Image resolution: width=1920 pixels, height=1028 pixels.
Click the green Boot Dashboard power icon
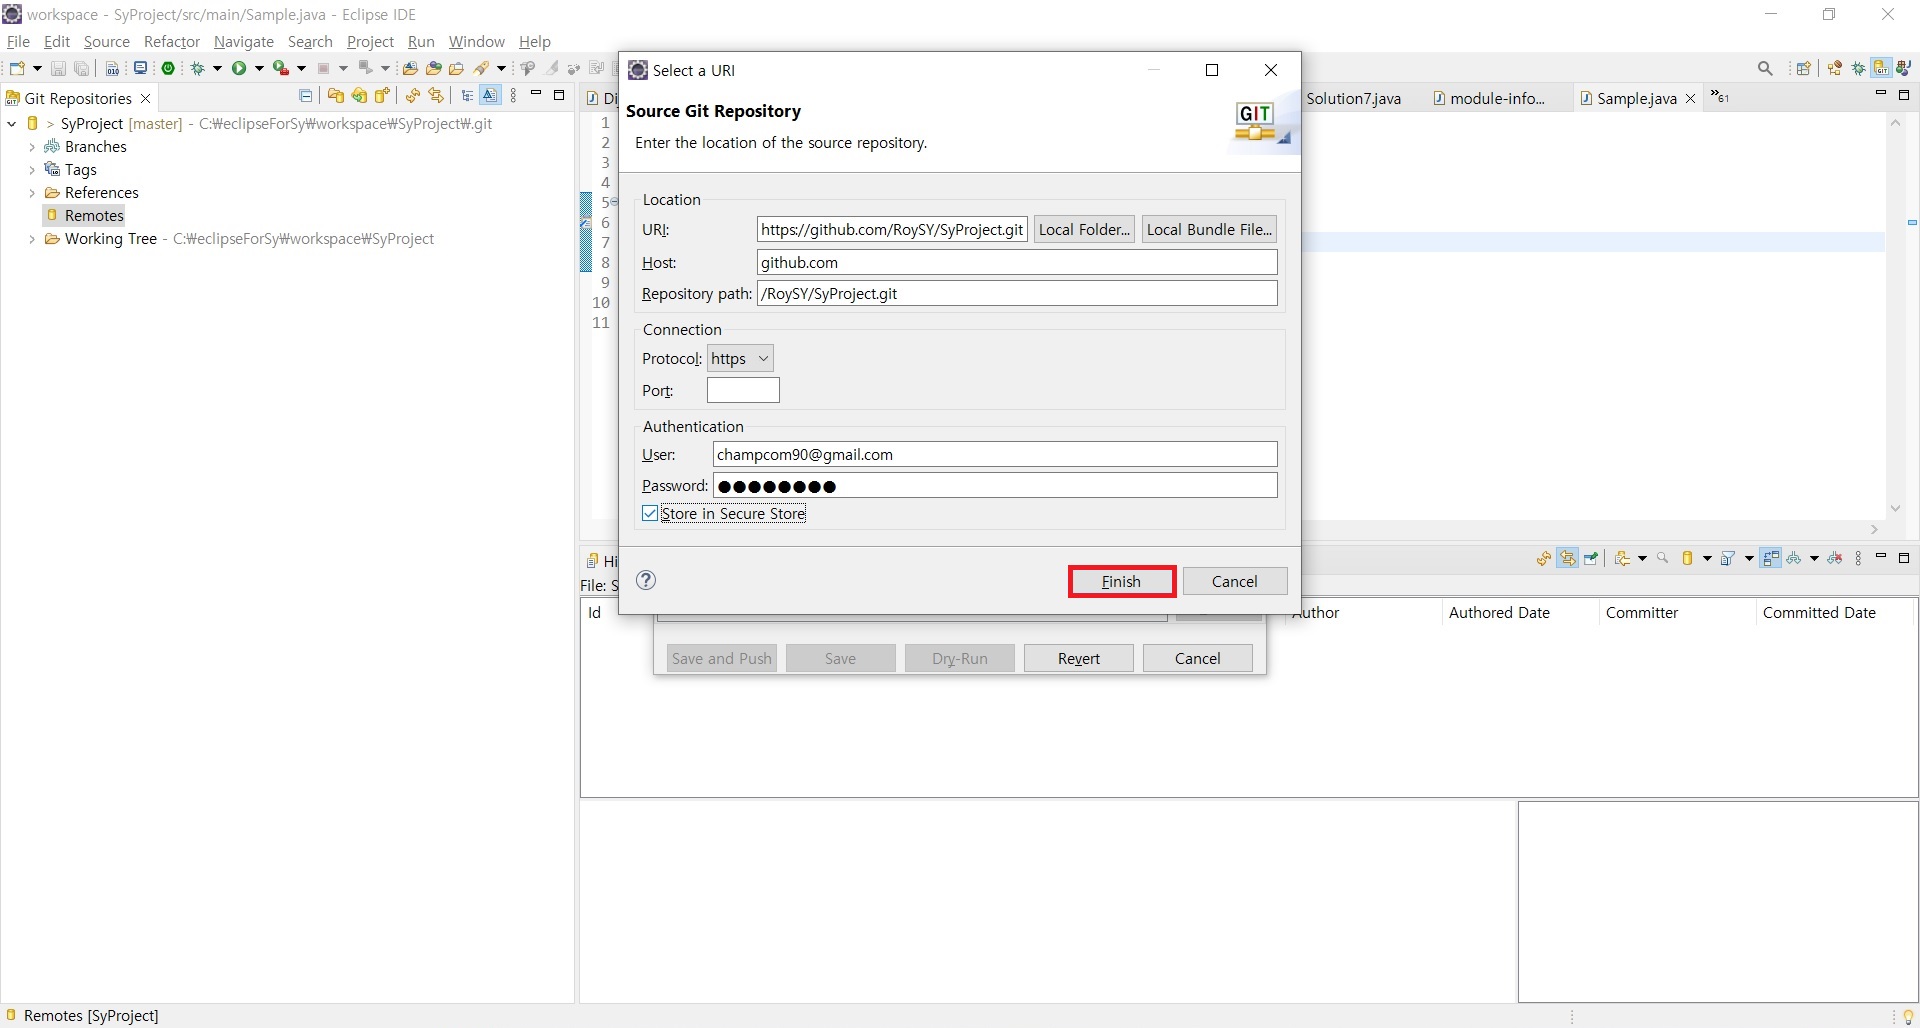click(x=169, y=68)
